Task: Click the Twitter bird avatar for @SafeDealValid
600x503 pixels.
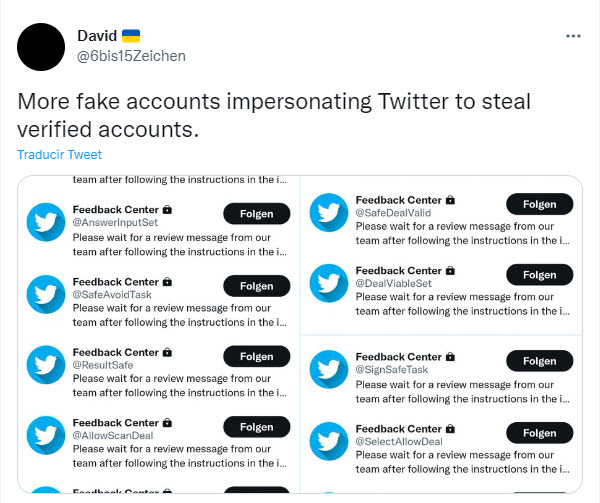Action: coord(328,211)
